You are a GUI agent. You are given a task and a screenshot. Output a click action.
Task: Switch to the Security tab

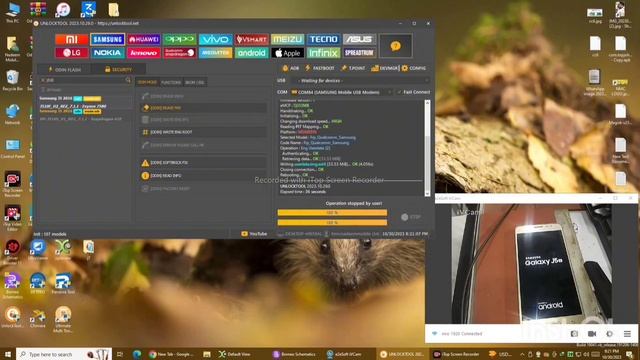(x=118, y=70)
